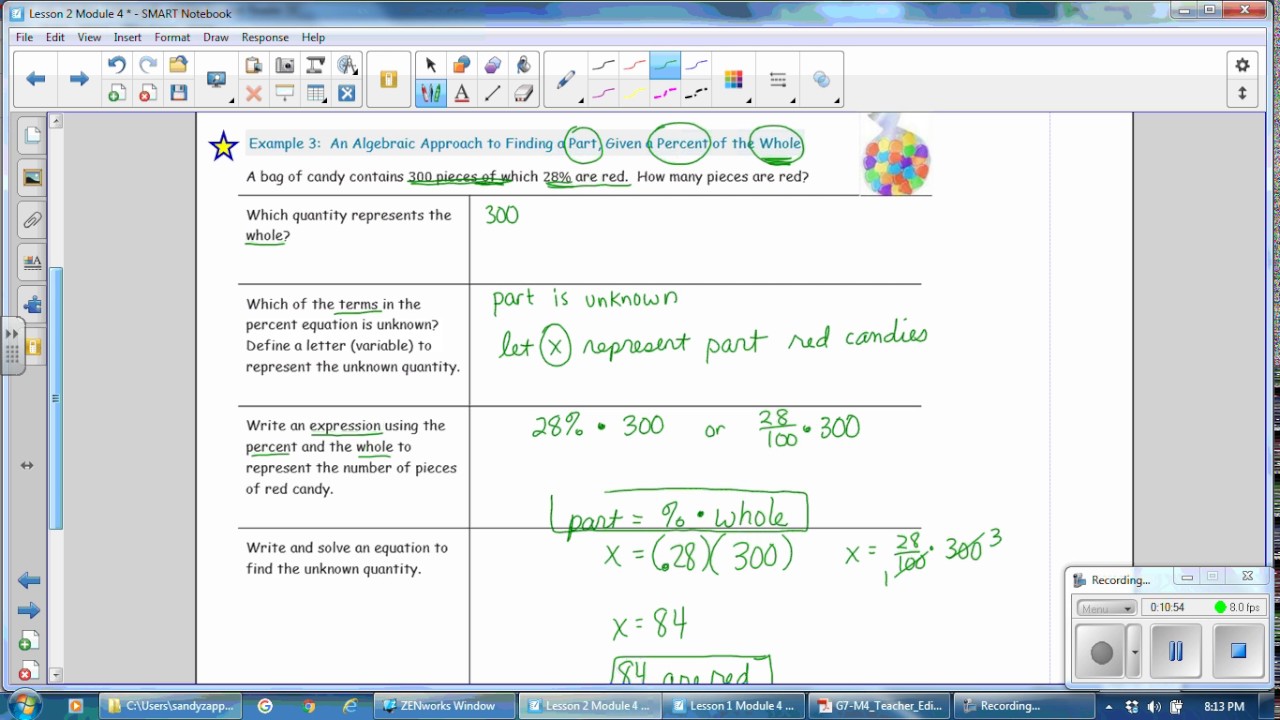Click the sidebar vertical scrollbar thumb
Image resolution: width=1280 pixels, height=720 pixels.
click(x=56, y=398)
